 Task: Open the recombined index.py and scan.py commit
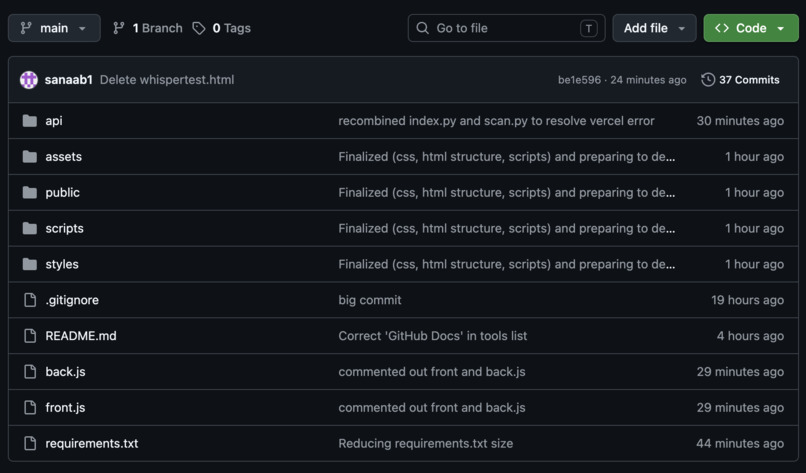[497, 121]
